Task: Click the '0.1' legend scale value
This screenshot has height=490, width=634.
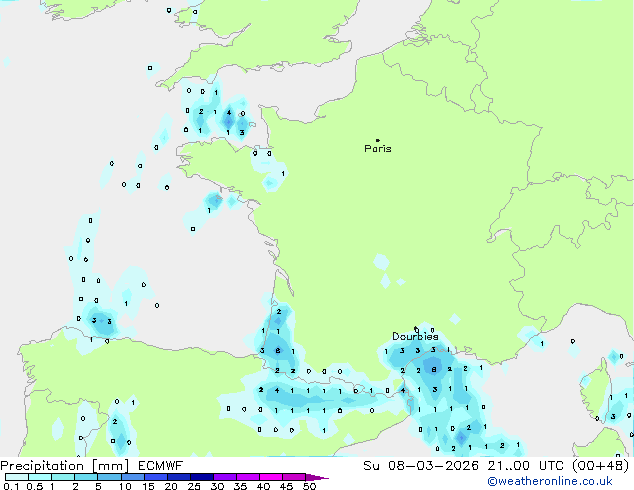Action: click(11, 486)
